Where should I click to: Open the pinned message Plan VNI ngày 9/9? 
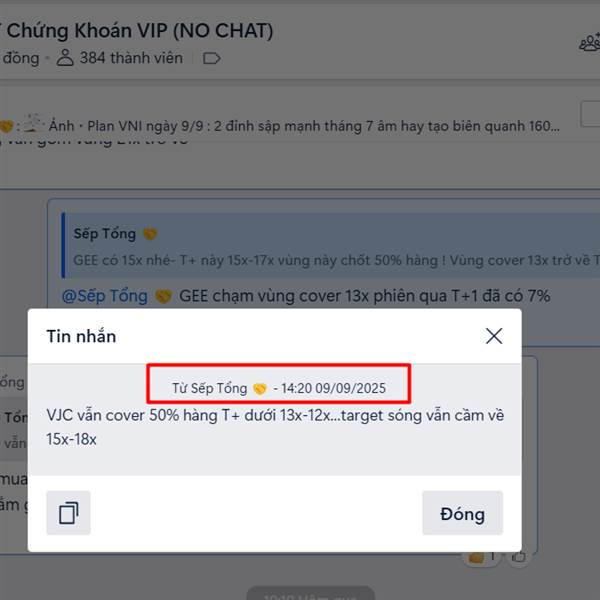(x=323, y=126)
